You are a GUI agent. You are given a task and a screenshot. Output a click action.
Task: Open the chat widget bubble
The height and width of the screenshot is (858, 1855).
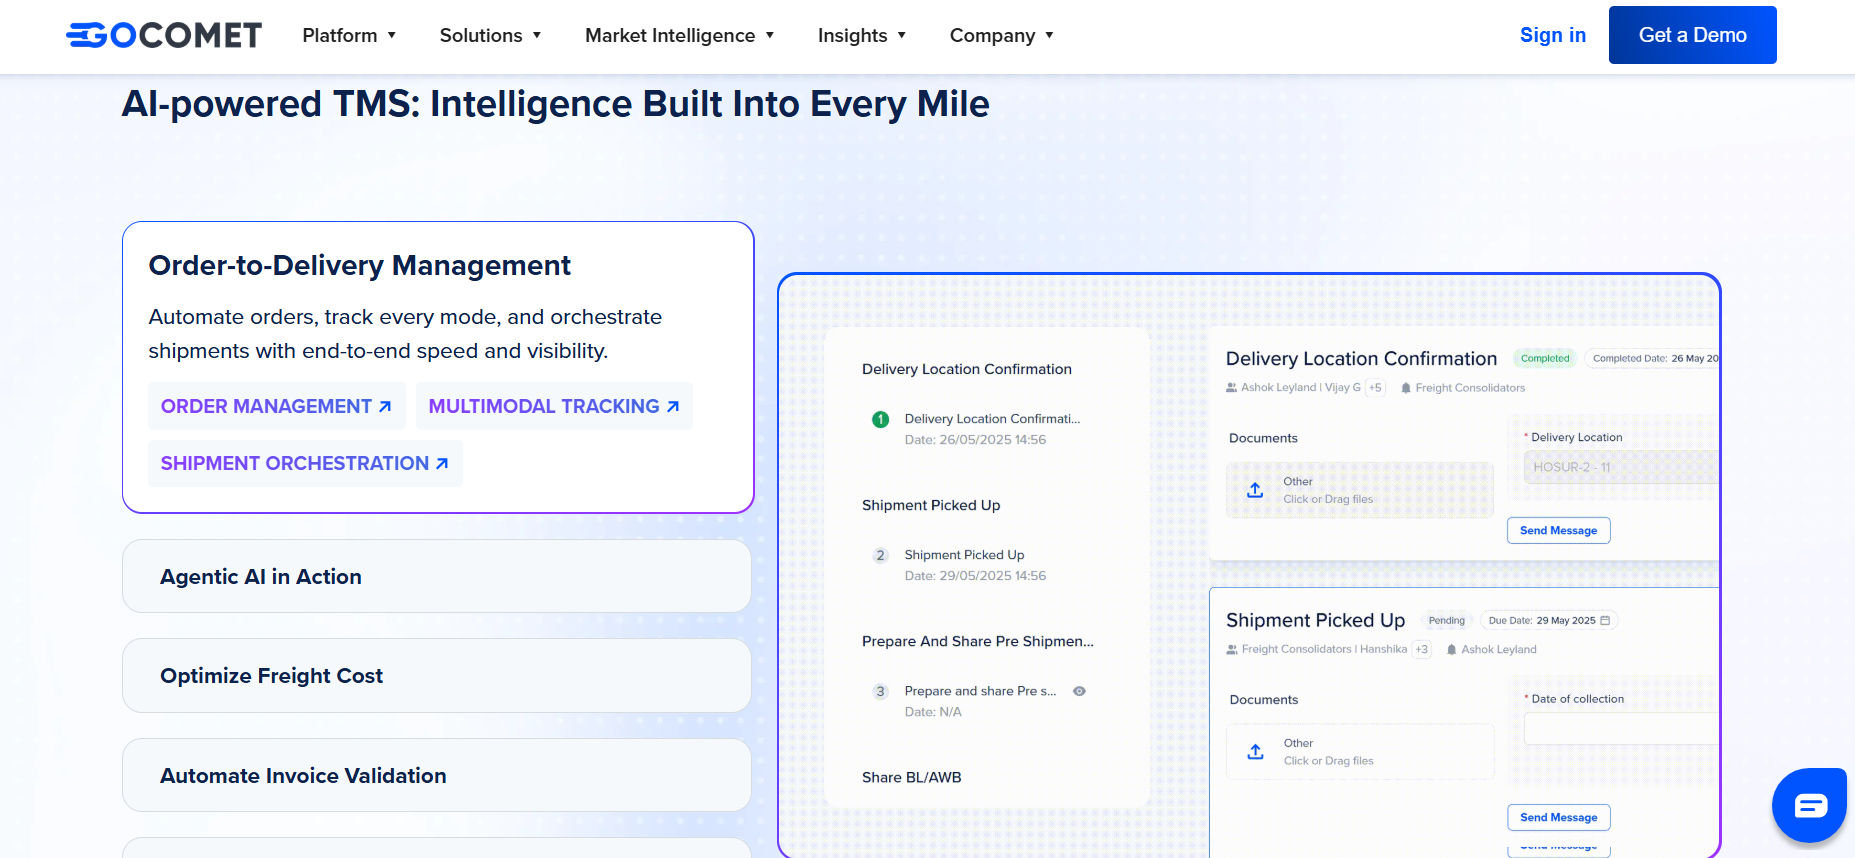pyautogui.click(x=1809, y=805)
